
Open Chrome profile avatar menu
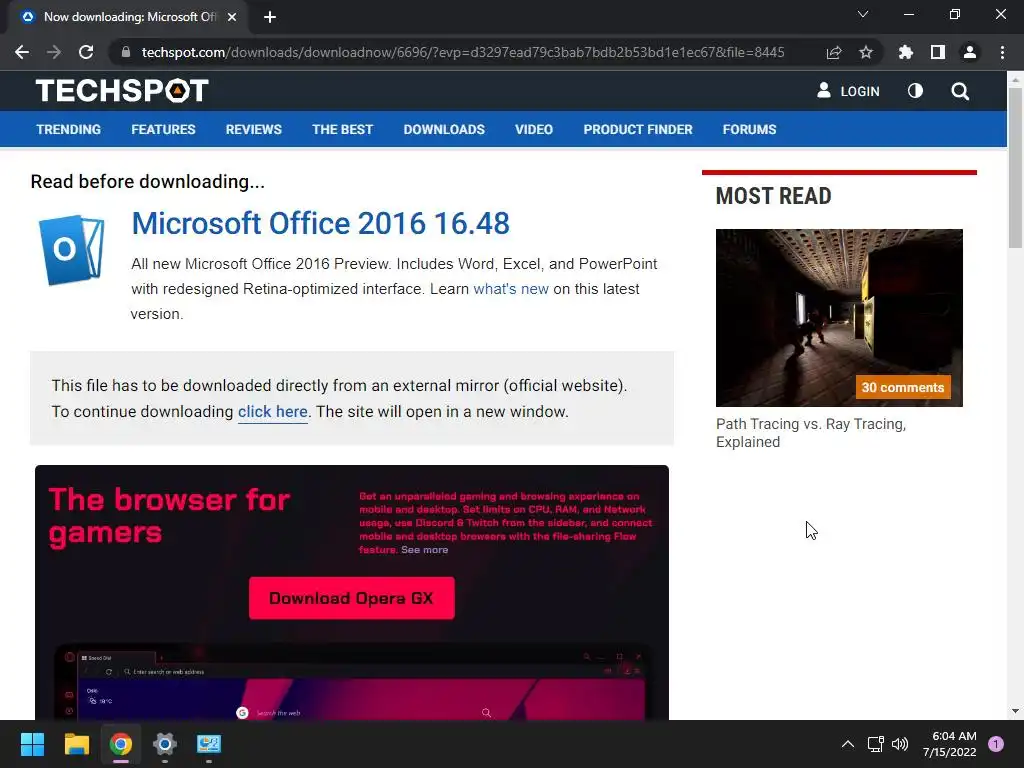click(970, 52)
